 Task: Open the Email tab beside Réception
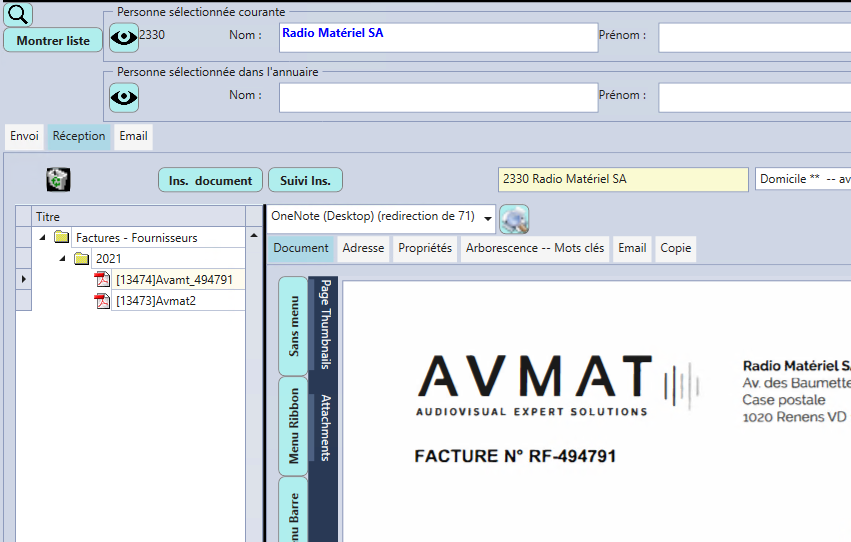click(134, 136)
